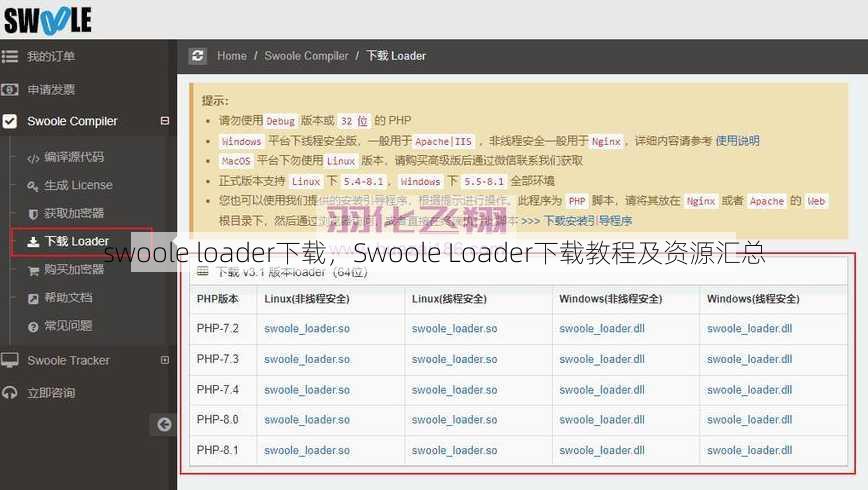Download PHP-8.1 Windows non-thread-safe swoole_loader.dll
The height and width of the screenshot is (490, 868).
point(602,451)
